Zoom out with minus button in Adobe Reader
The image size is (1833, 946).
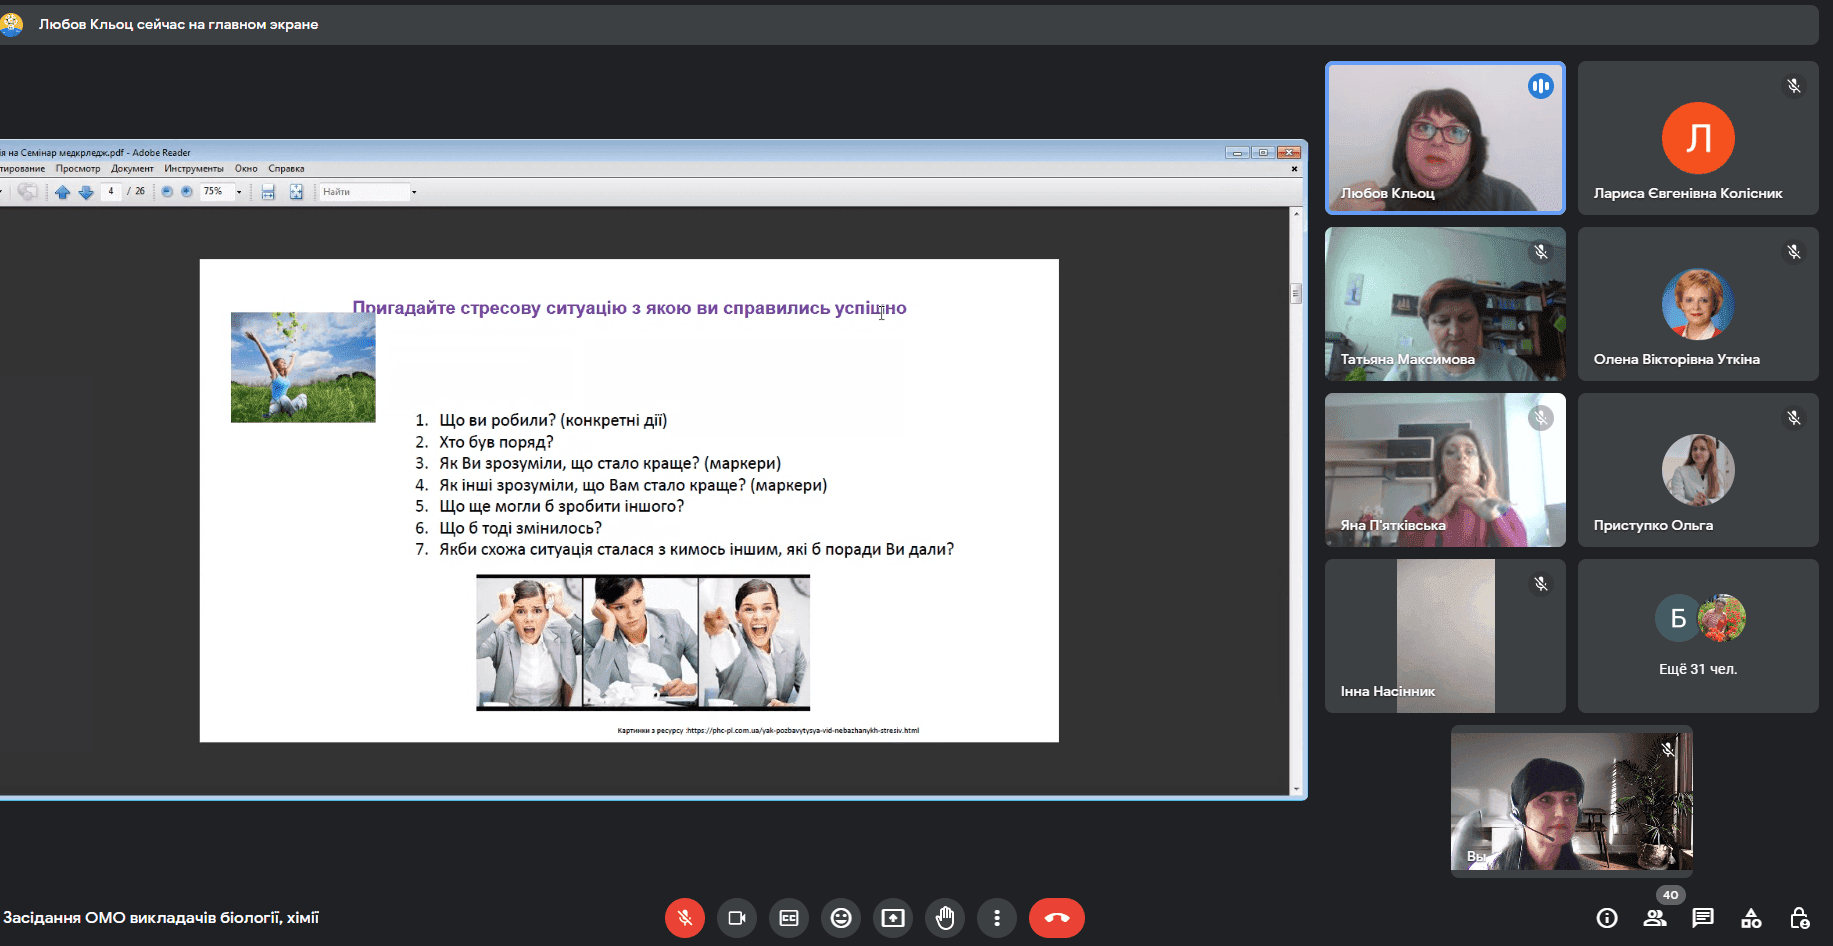click(167, 192)
